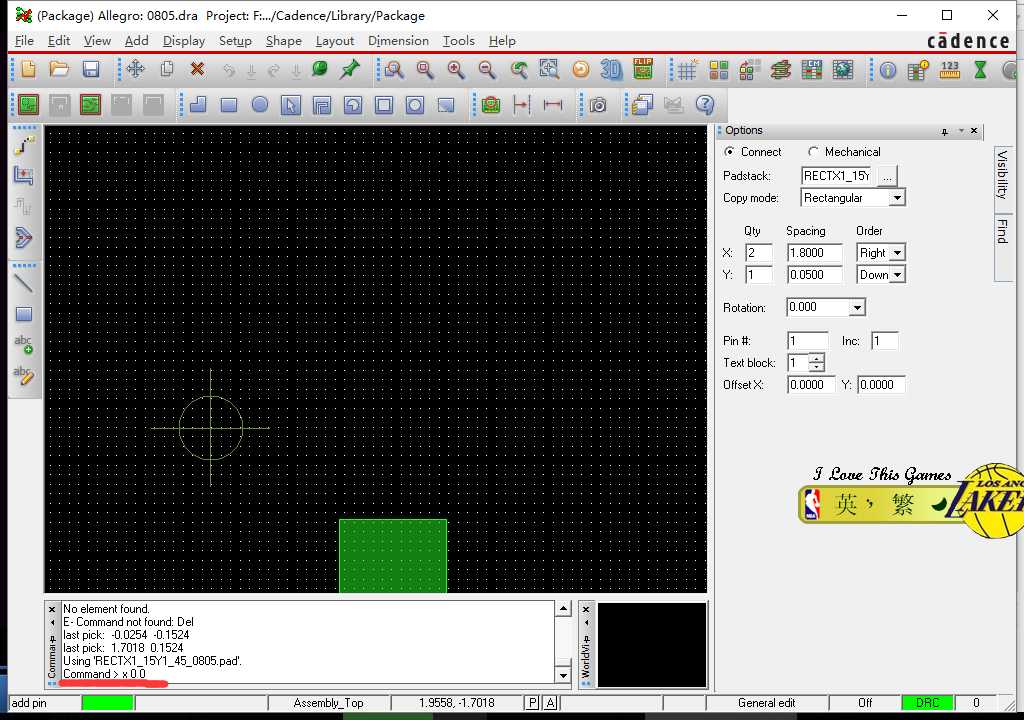1024x720 pixels.
Task: Toggle the Flip design view
Action: pos(643,69)
